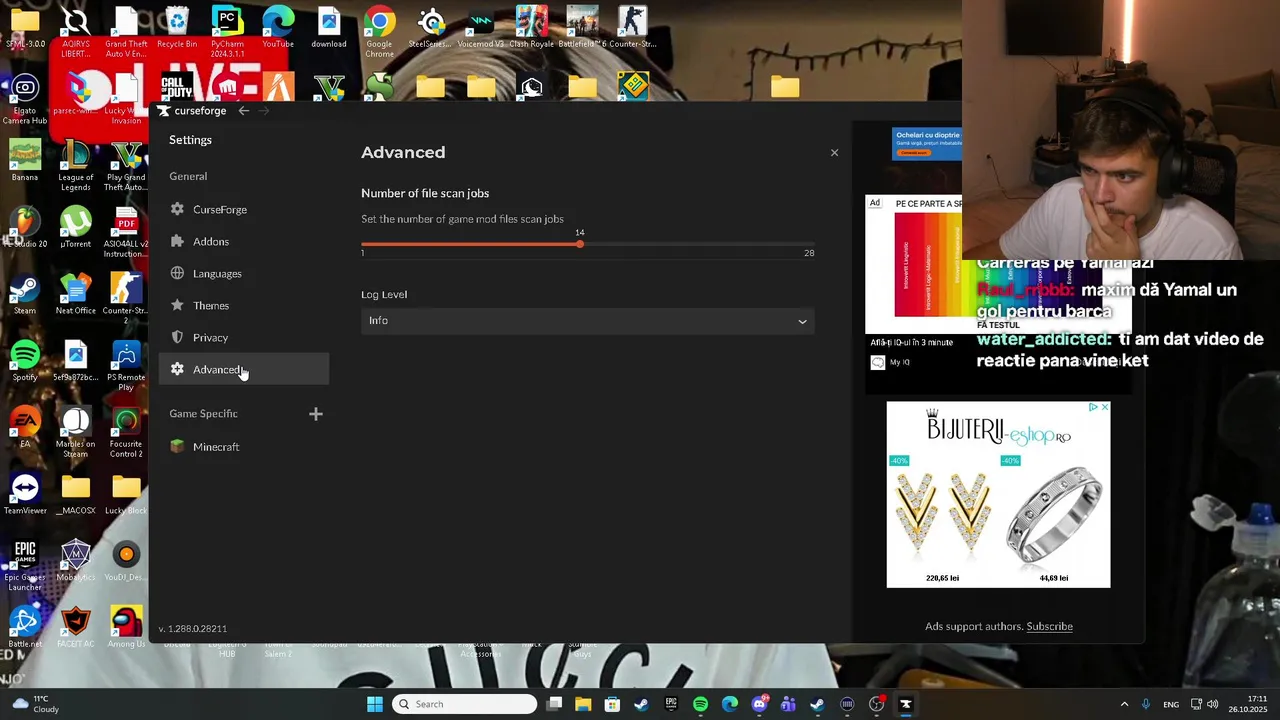The image size is (1280, 720).
Task: Set scan jobs slider to minimum 1
Action: point(362,244)
